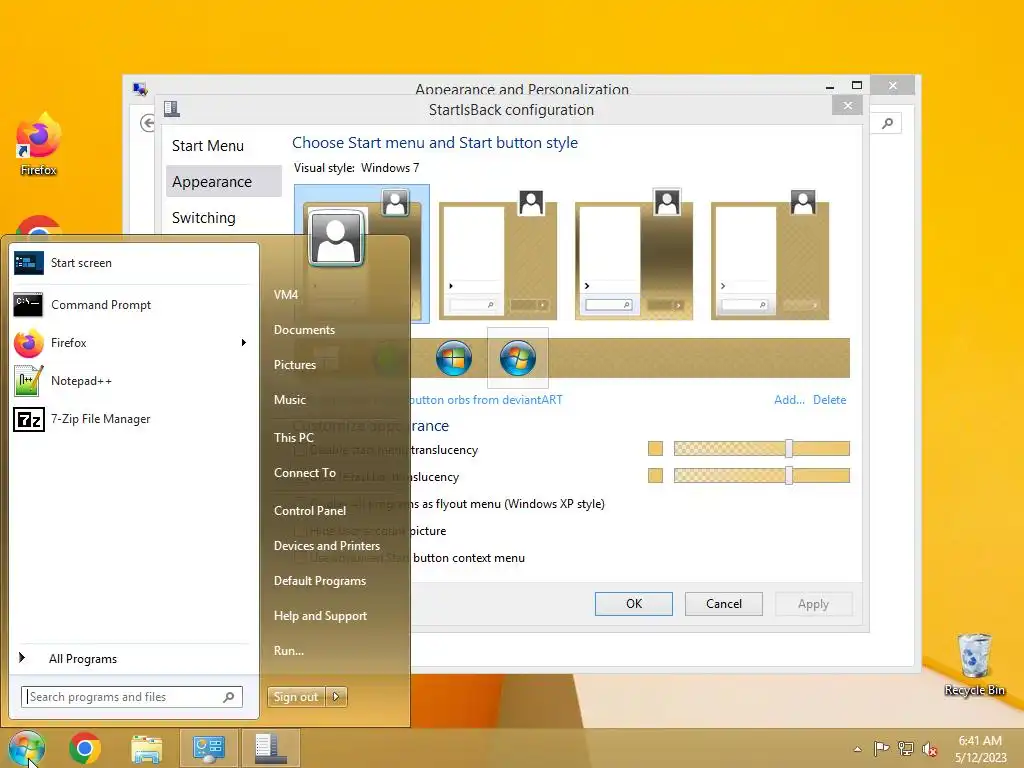
Task: Click OK in StartIsBack configuration
Action: coord(633,604)
